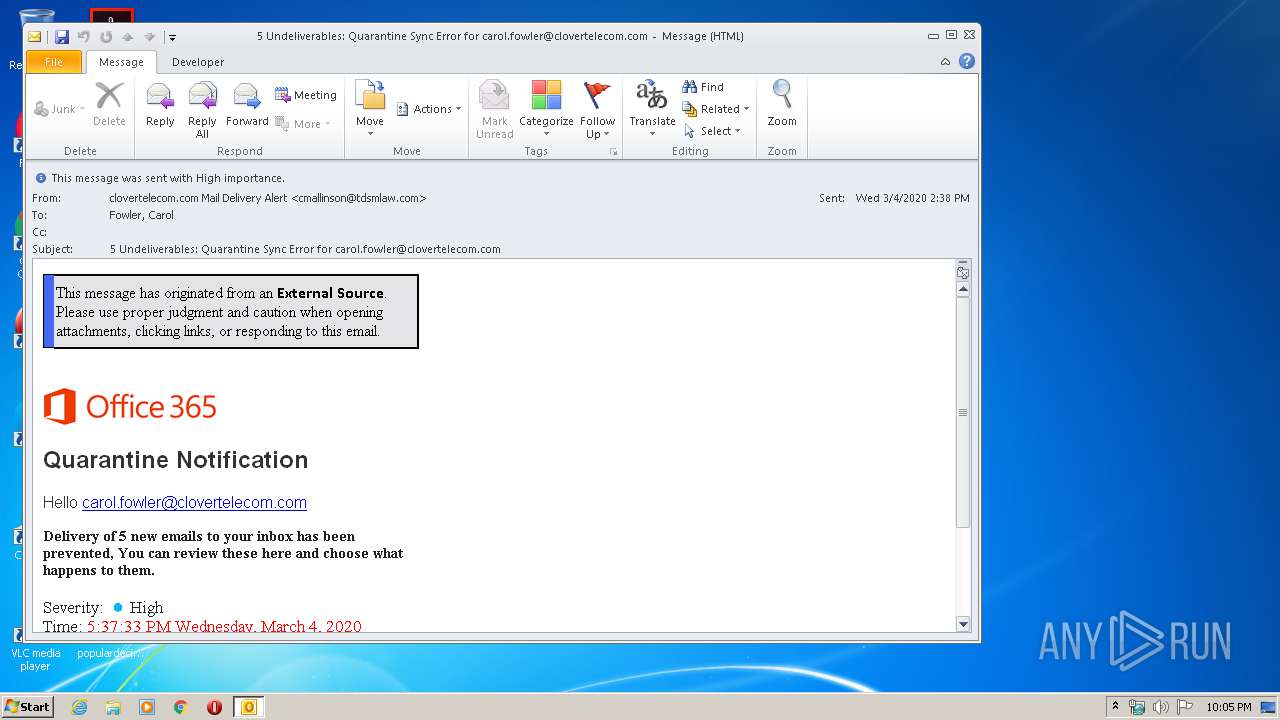Click sender address cmallinson@tdsmlaw.com

click(358, 198)
